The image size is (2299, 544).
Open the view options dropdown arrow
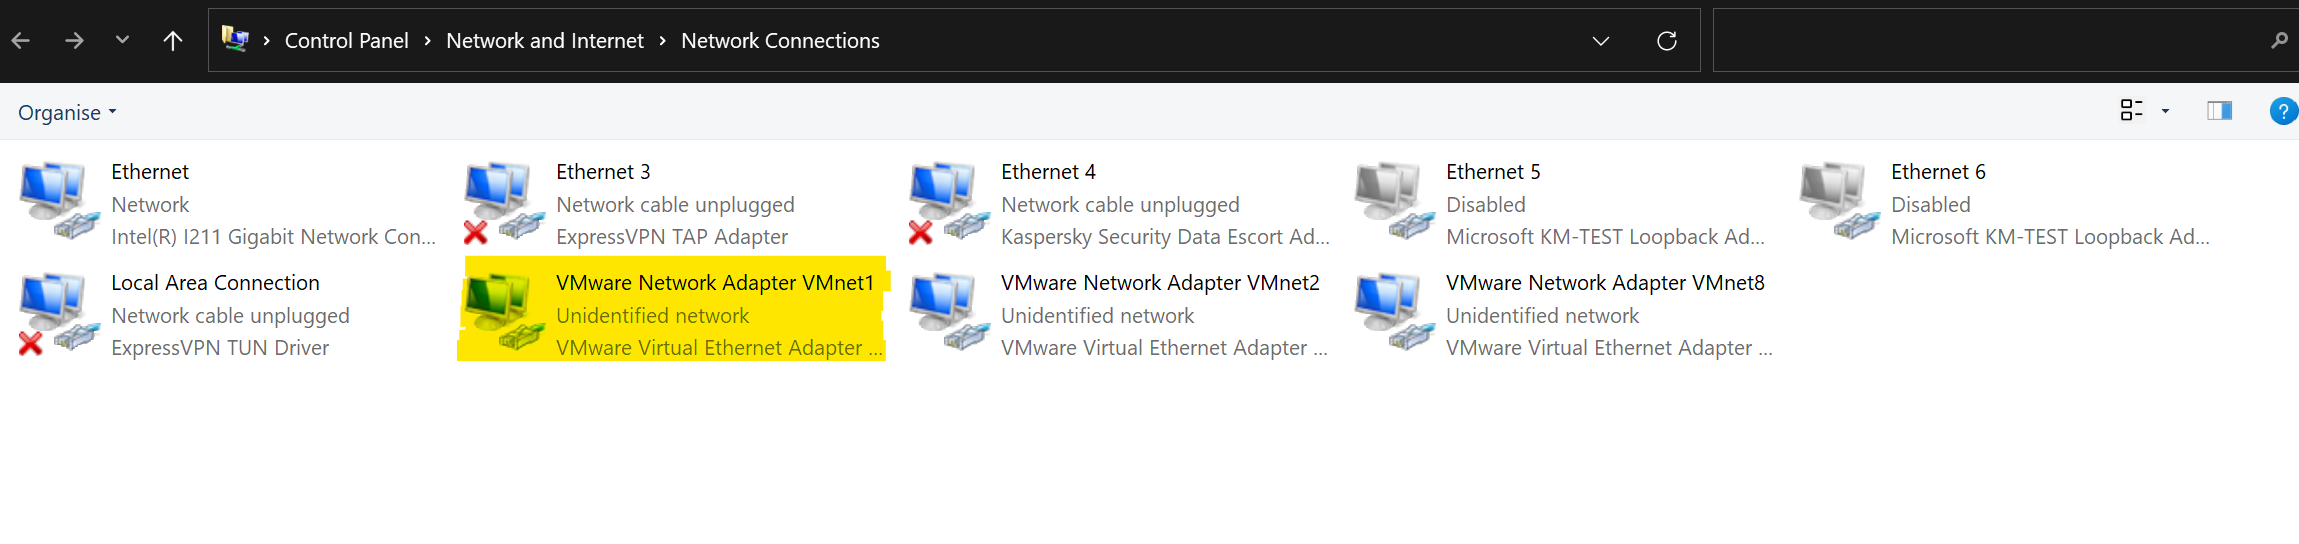point(2165,111)
